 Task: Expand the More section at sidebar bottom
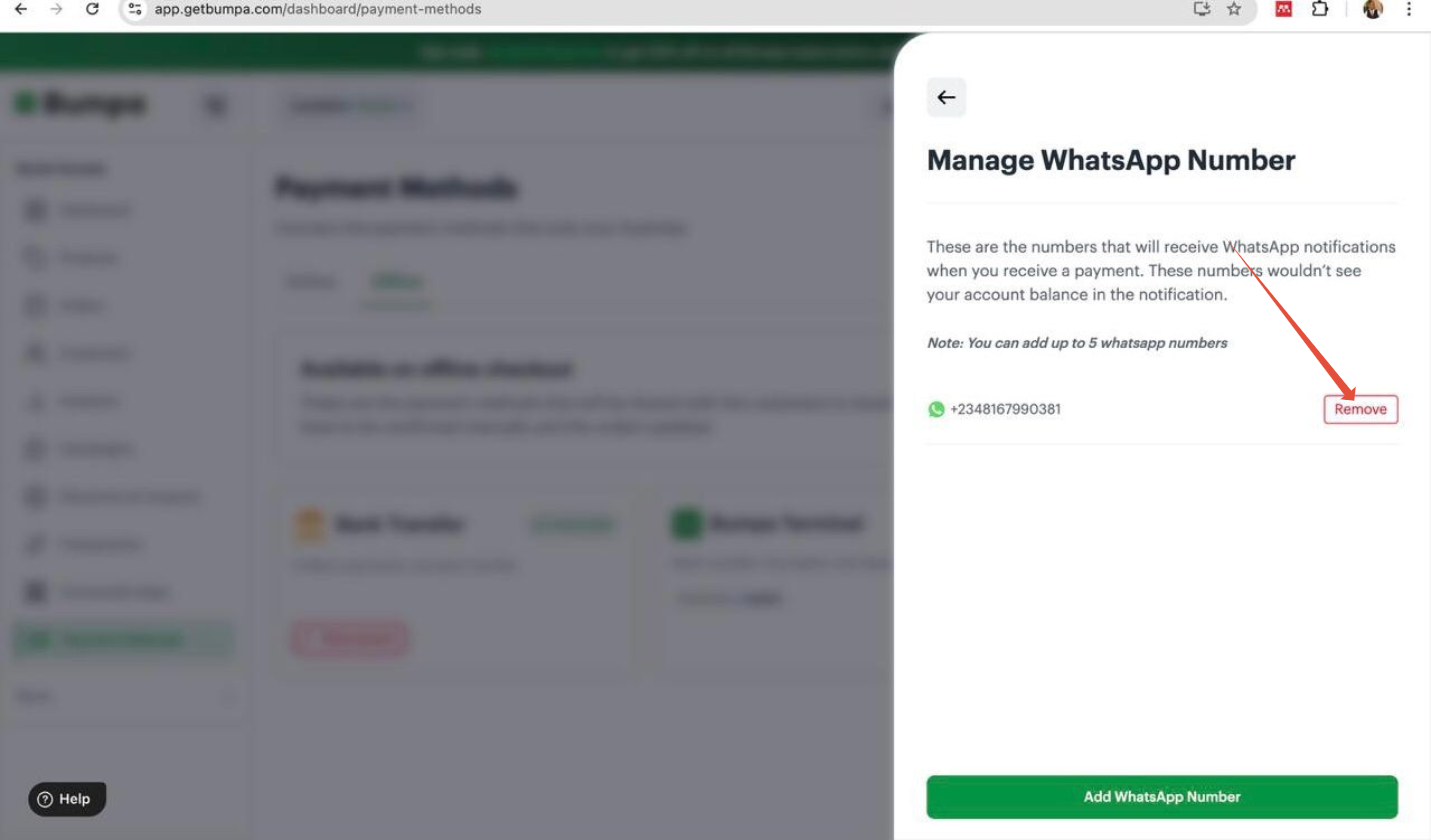tap(127, 696)
